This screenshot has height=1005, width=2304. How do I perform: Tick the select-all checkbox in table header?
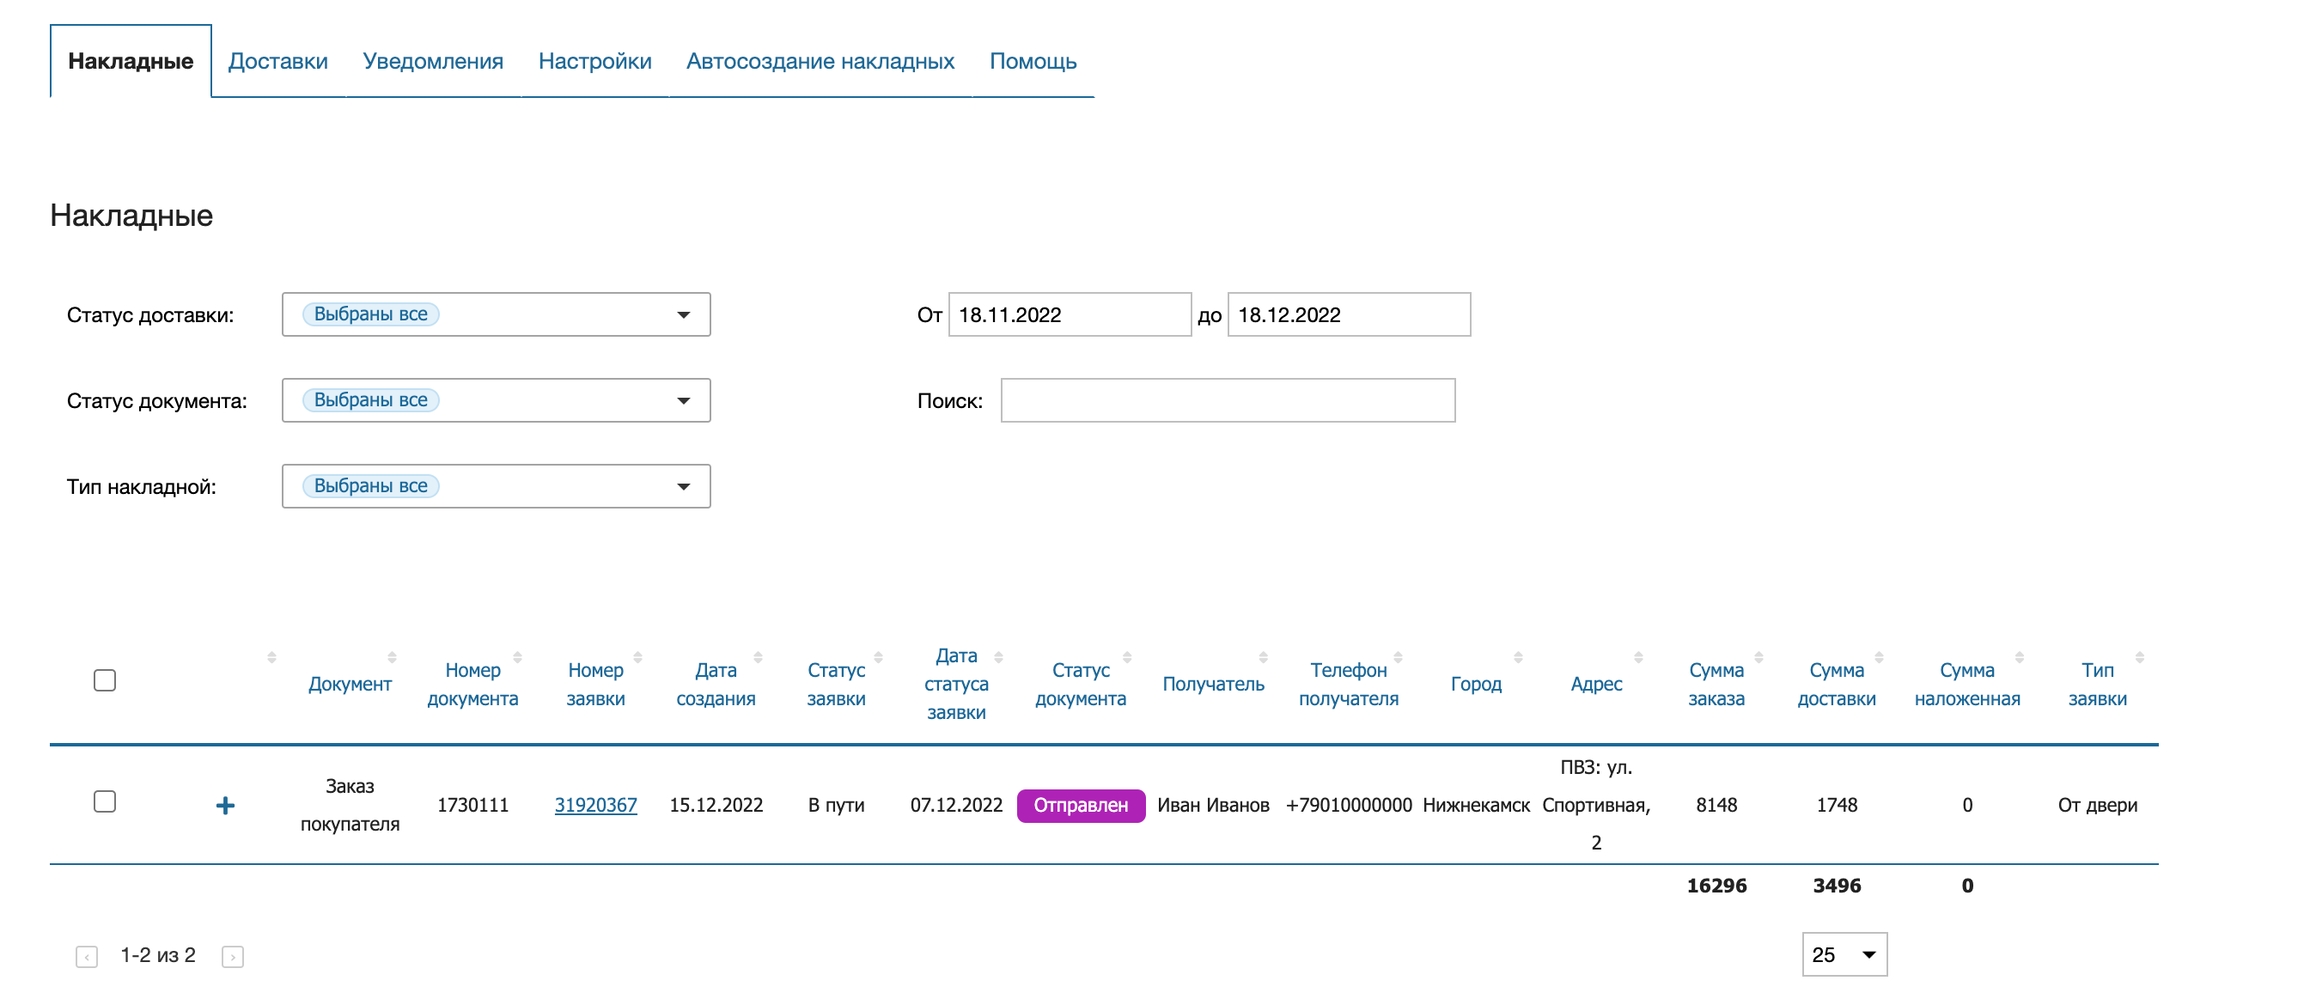[105, 681]
